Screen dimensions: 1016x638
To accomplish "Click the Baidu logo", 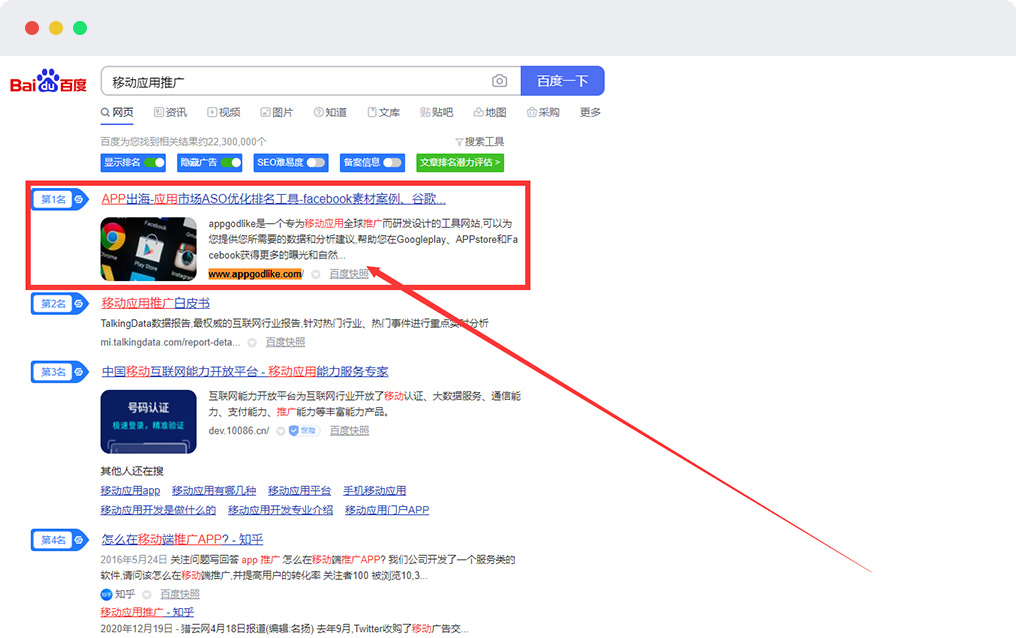I will (49, 82).
